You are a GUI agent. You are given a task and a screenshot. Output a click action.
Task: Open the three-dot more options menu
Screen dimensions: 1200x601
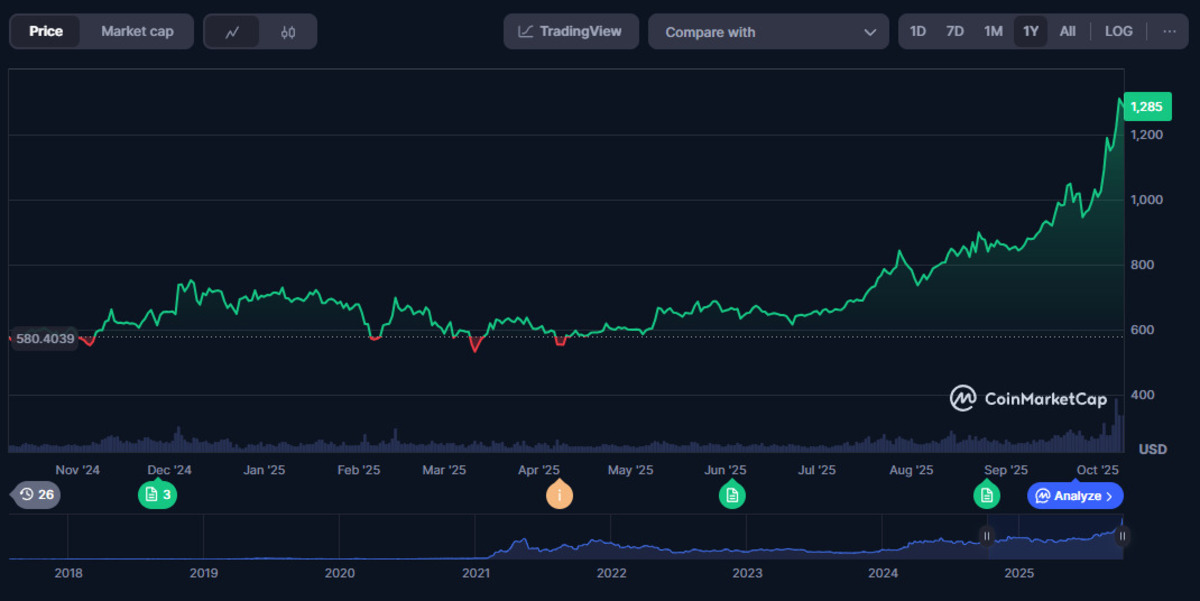click(1169, 31)
